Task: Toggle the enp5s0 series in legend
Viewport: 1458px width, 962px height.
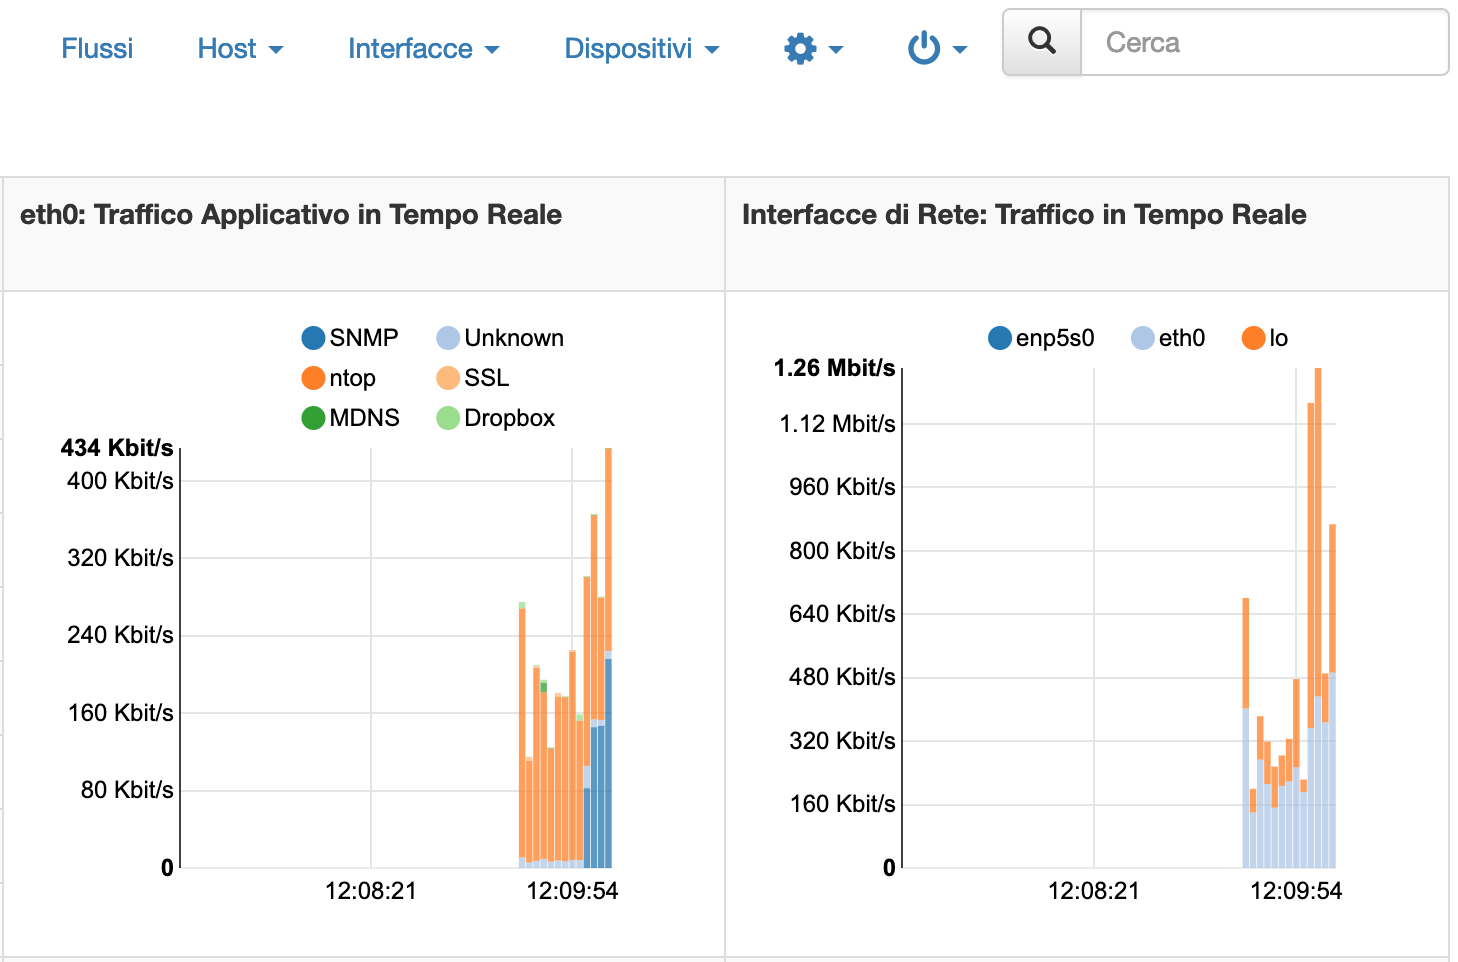Action: tap(1041, 338)
